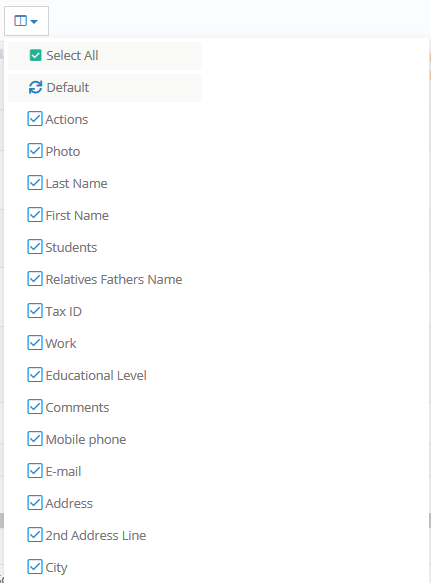Hide the Relatives Fathers Name column
Screen dimensions: 431x583
[x=35, y=279]
